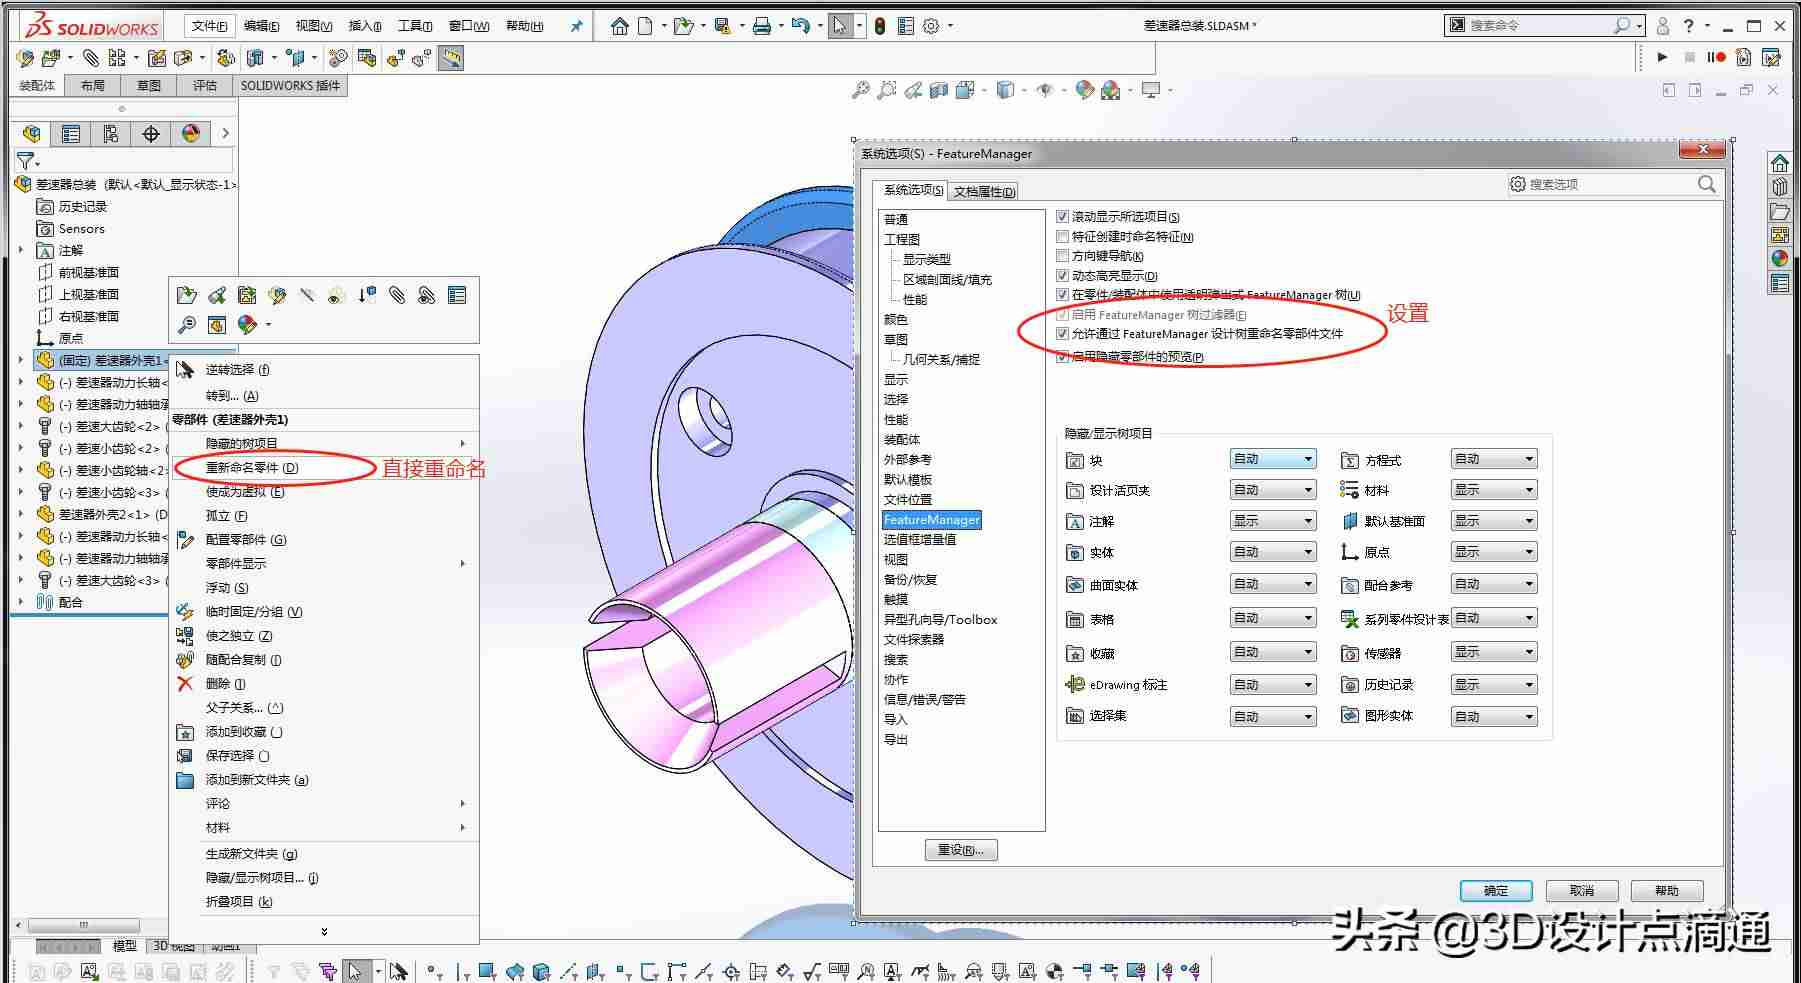Click the 搜索选项 search field
Screen dimensions: 1801x983
coord(1612,184)
